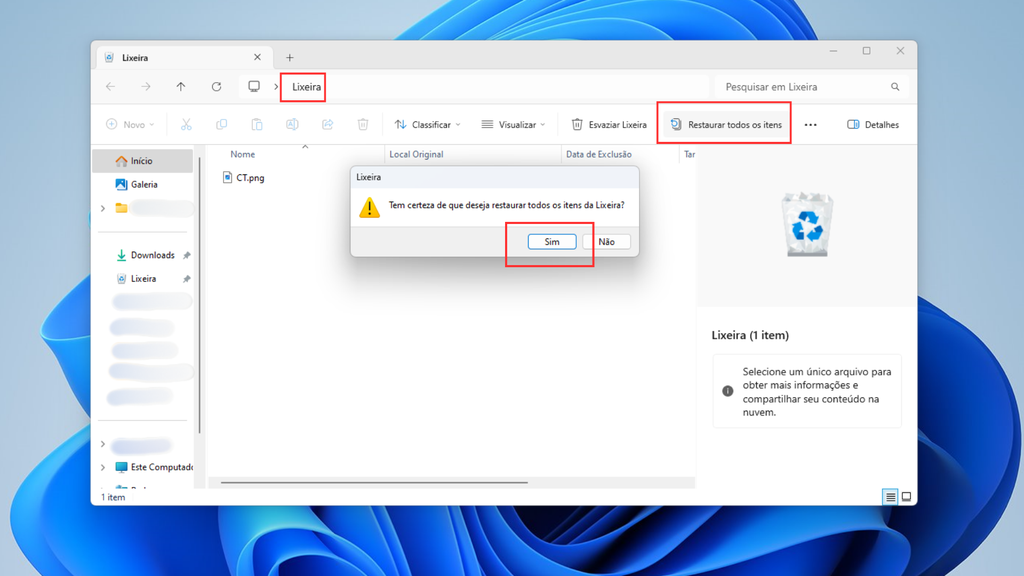This screenshot has height=576, width=1024.
Task: Select Início in the sidebar
Action: click(143, 161)
